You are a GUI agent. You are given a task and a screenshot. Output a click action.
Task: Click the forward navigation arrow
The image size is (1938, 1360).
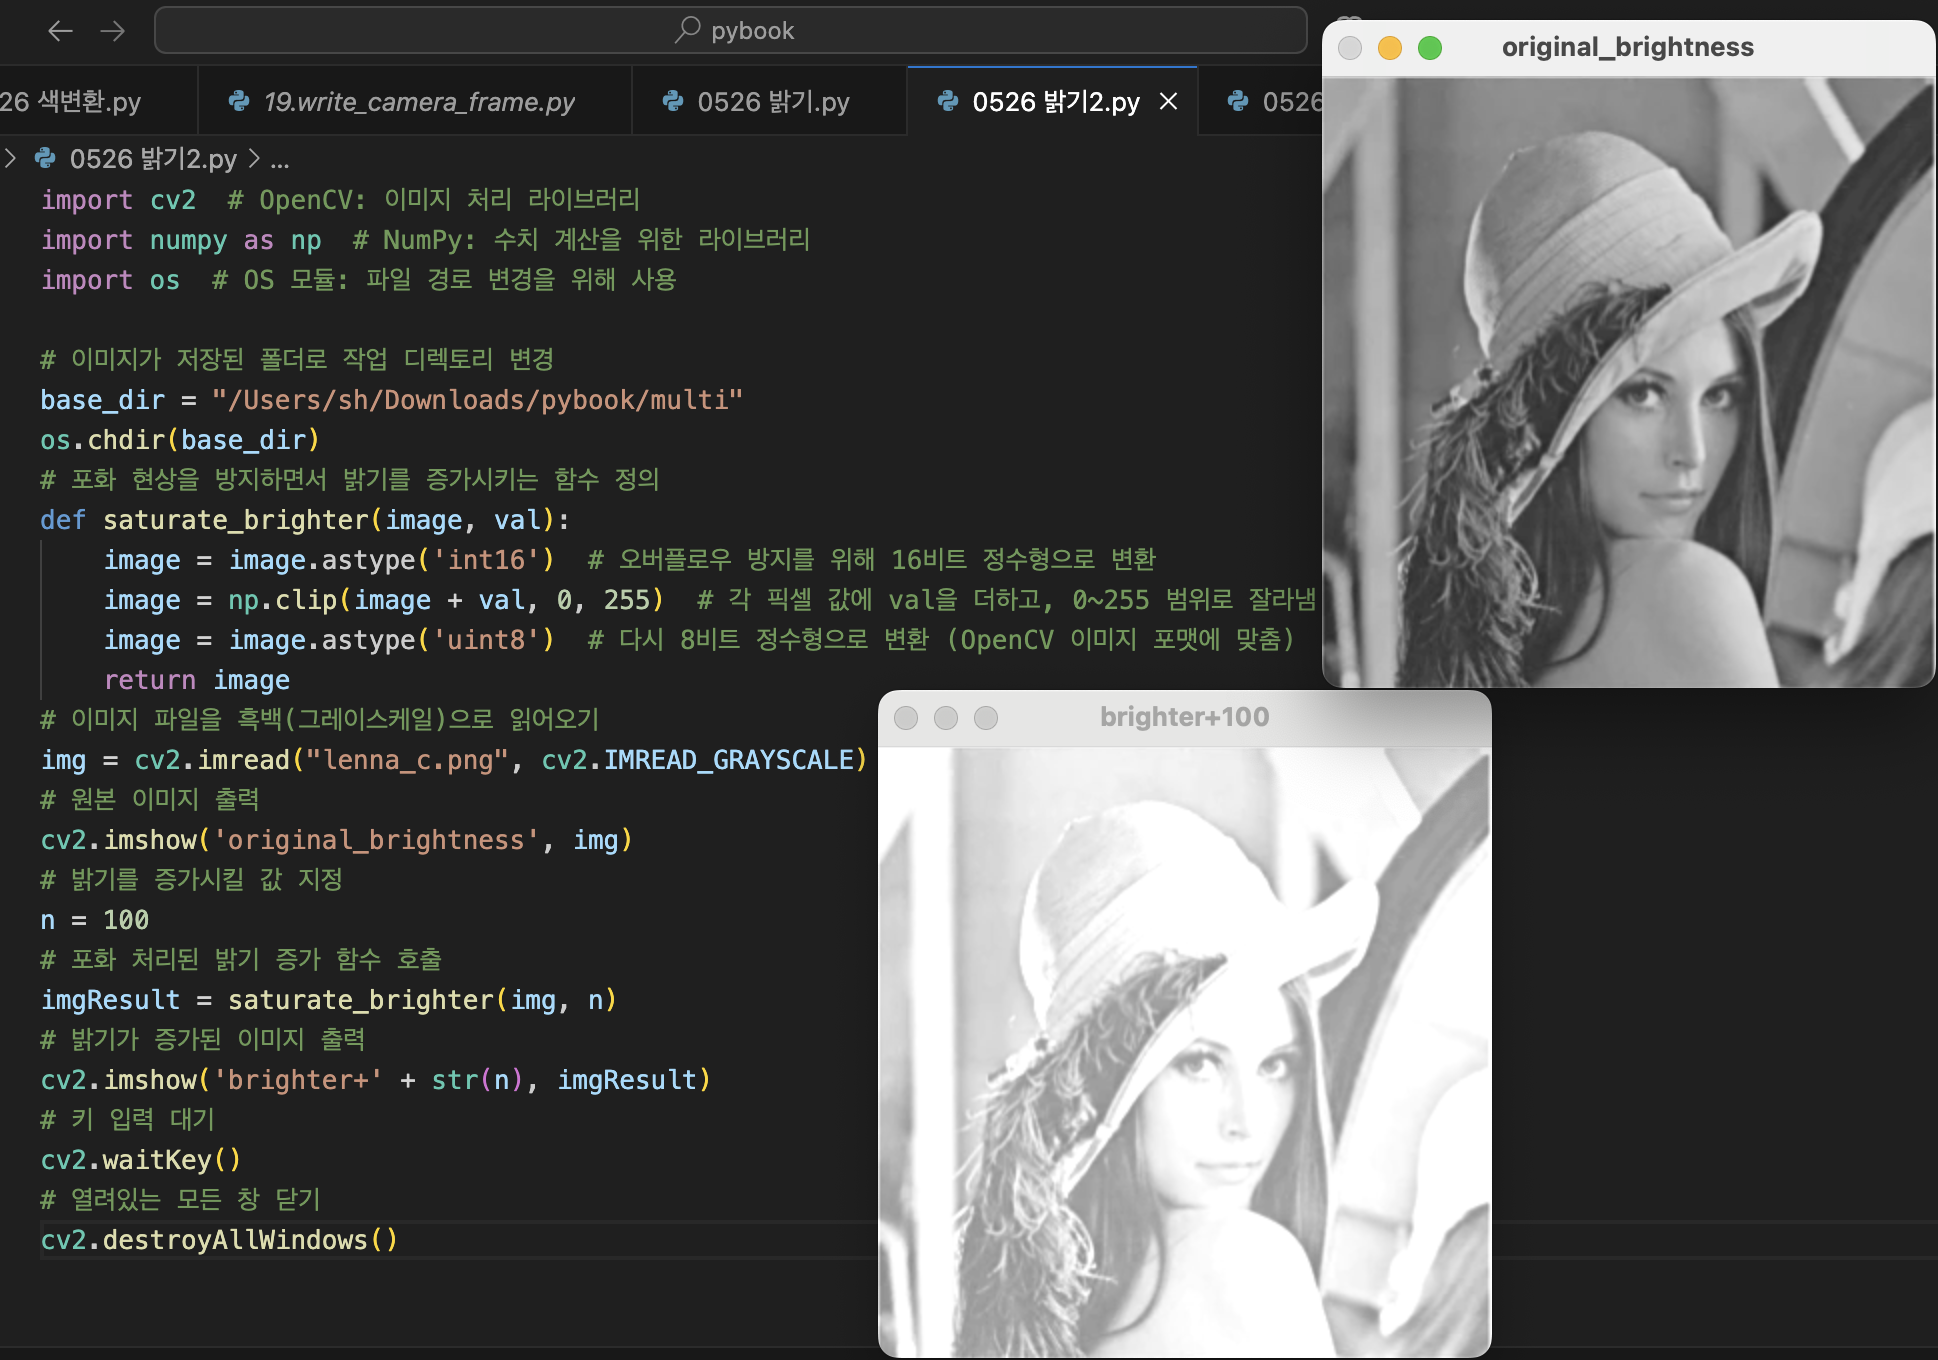(x=113, y=31)
